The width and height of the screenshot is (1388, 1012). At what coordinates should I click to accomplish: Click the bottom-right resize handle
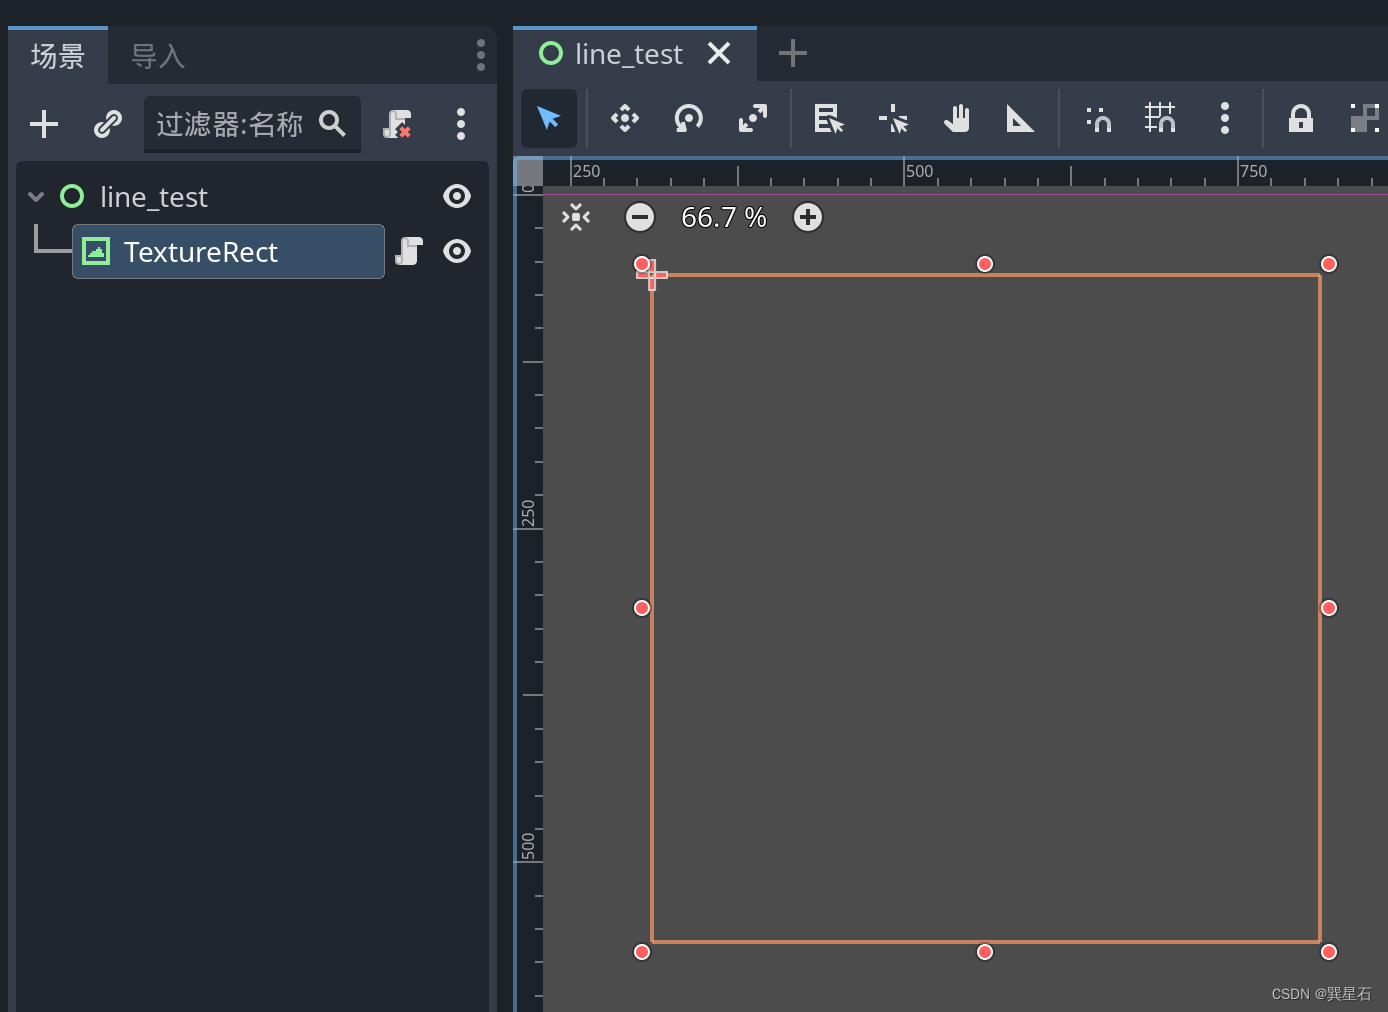click(x=1329, y=952)
